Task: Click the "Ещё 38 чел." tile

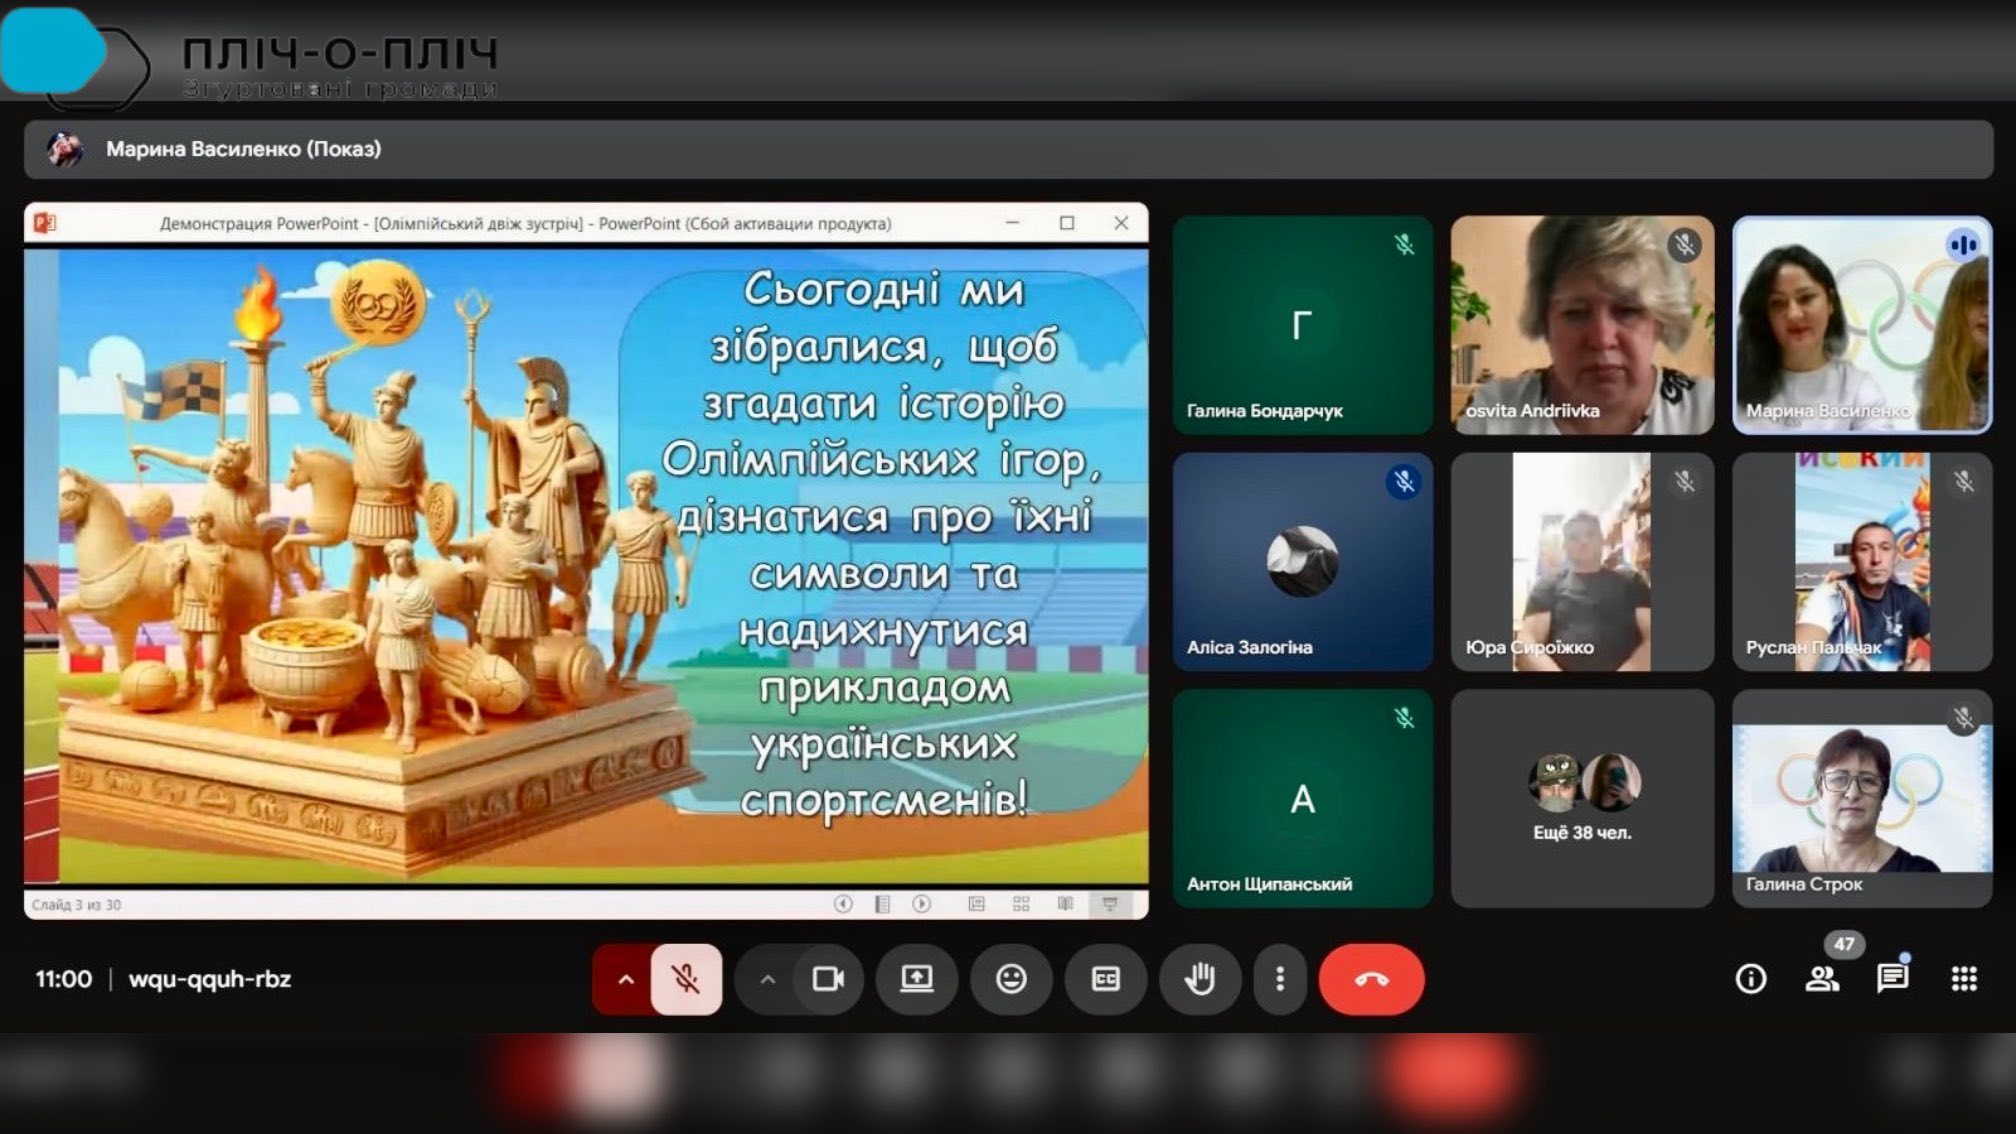Action: pos(1582,798)
